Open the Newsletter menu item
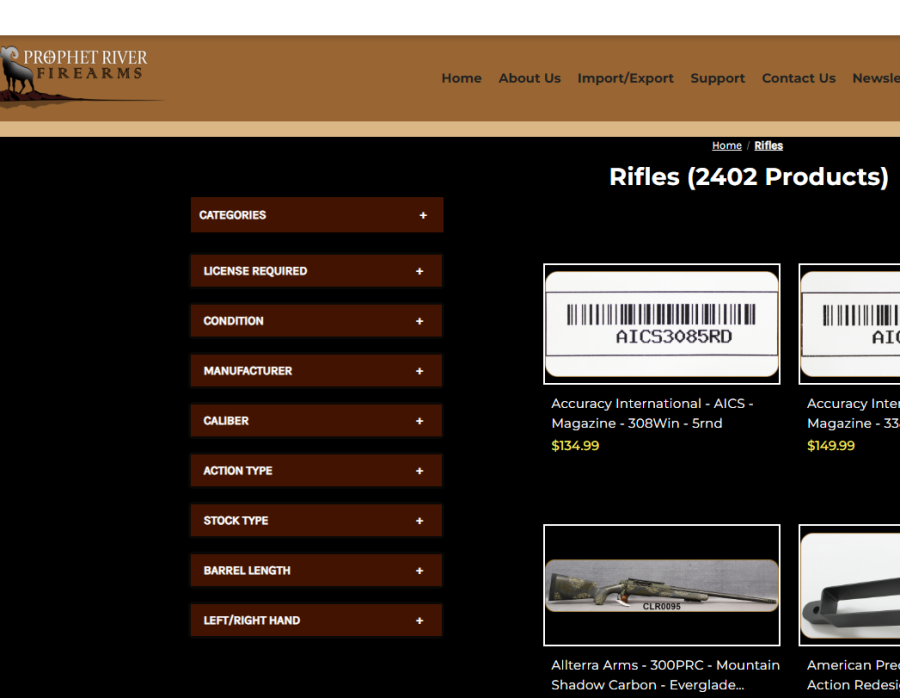900x698 pixels. 876,78
